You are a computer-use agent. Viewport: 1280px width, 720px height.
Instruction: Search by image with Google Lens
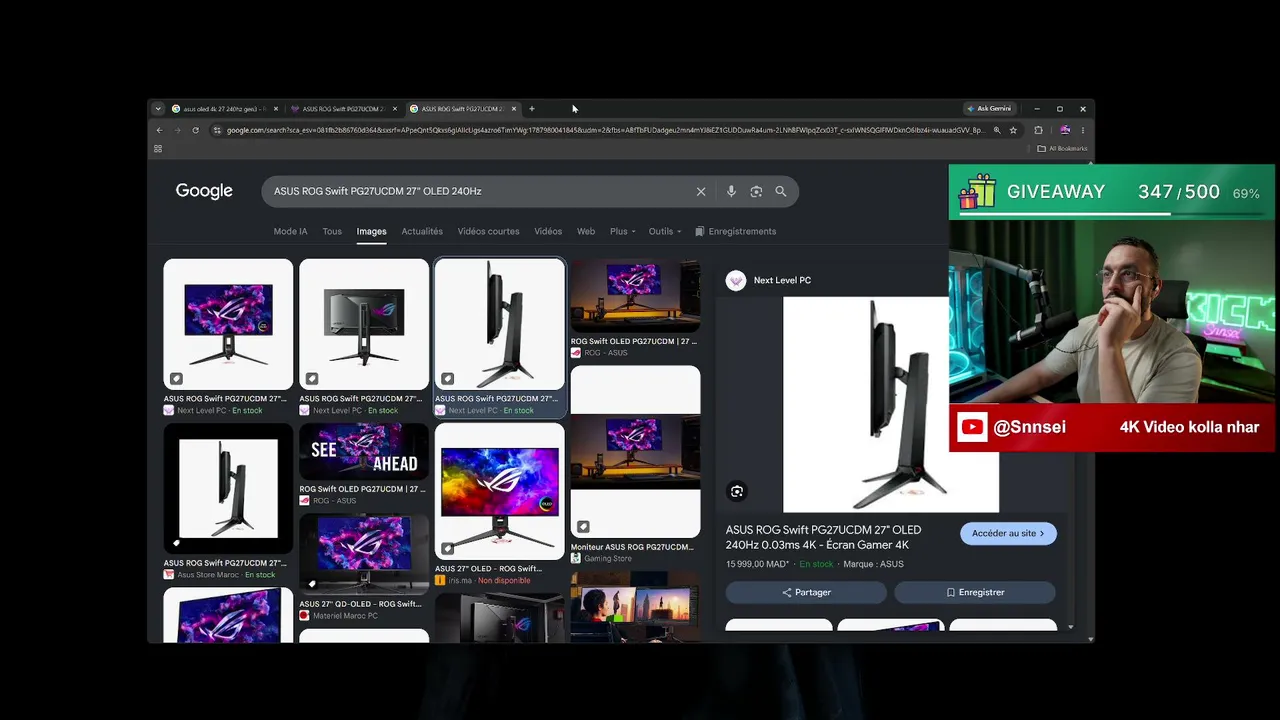(x=756, y=191)
